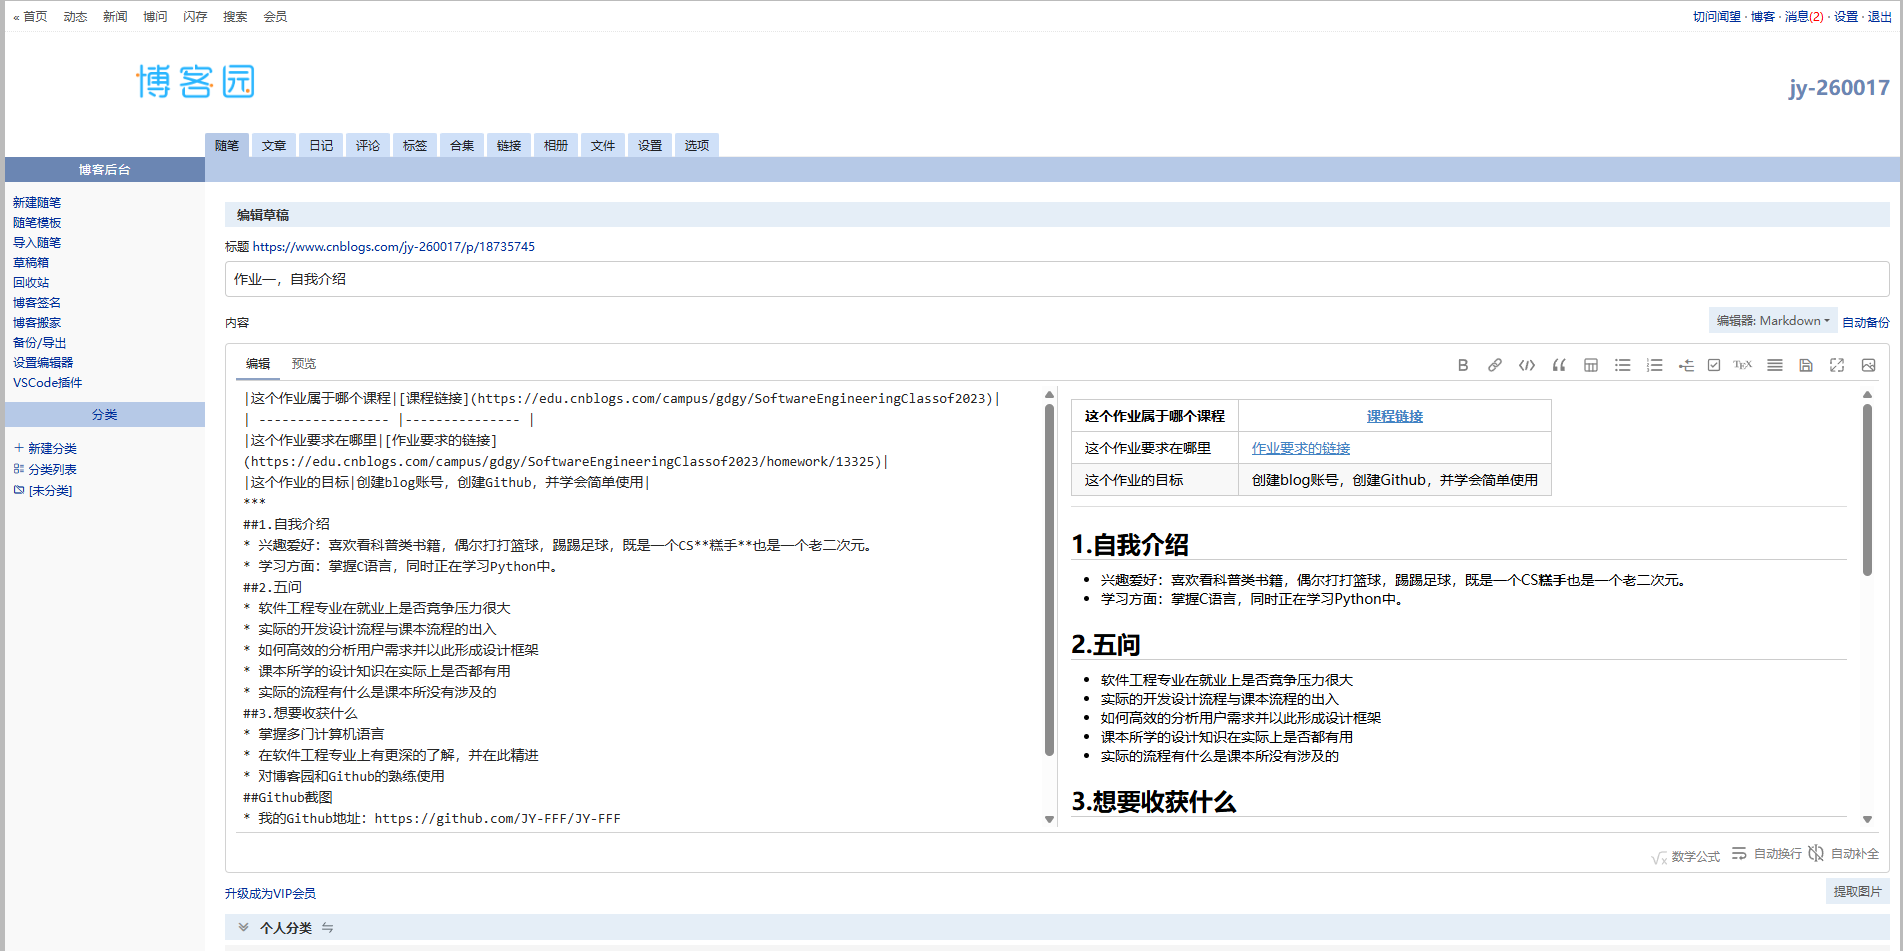Click 自动备份 link
The width and height of the screenshot is (1903, 951).
click(1866, 322)
